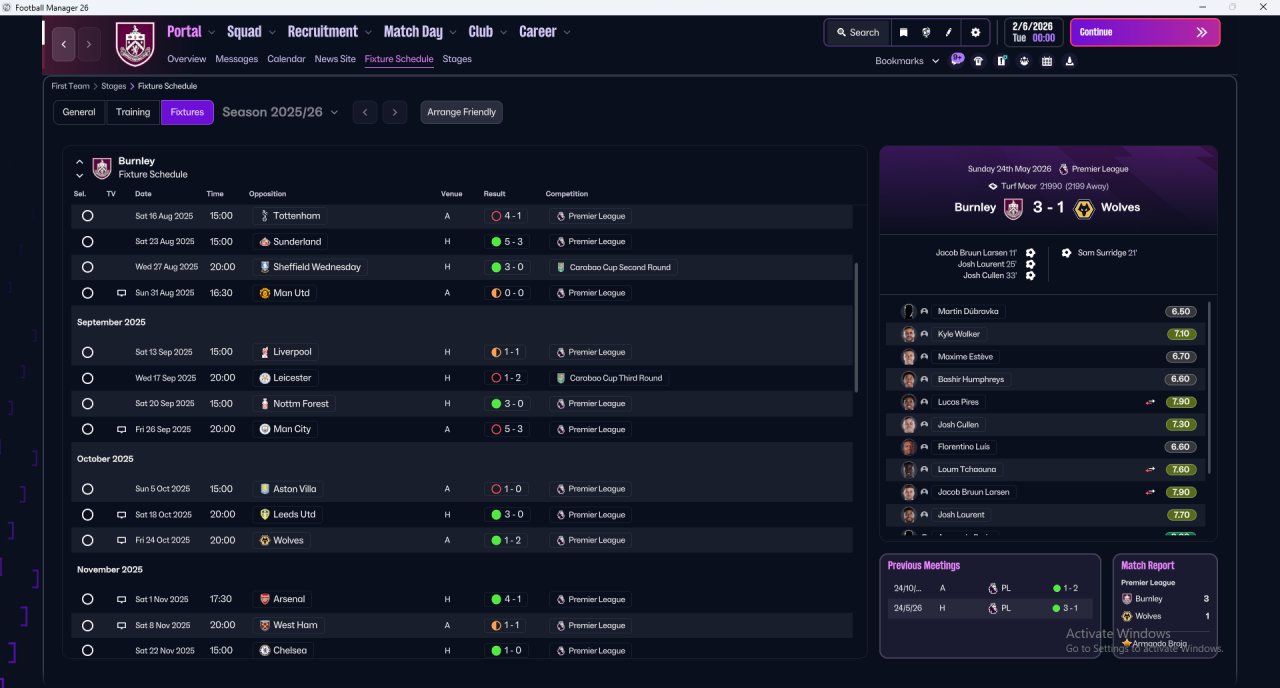The width and height of the screenshot is (1280, 688).
Task: Open the Bookmarks dropdown
Action: pos(907,61)
